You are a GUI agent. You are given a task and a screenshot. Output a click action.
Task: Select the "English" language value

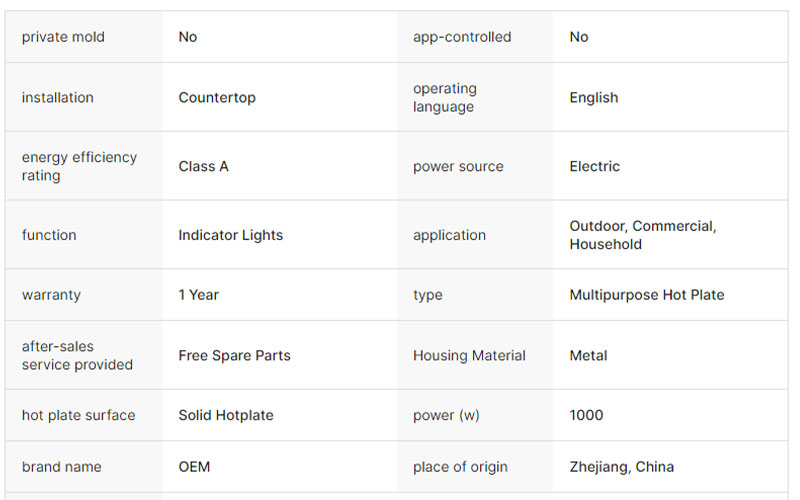point(594,98)
